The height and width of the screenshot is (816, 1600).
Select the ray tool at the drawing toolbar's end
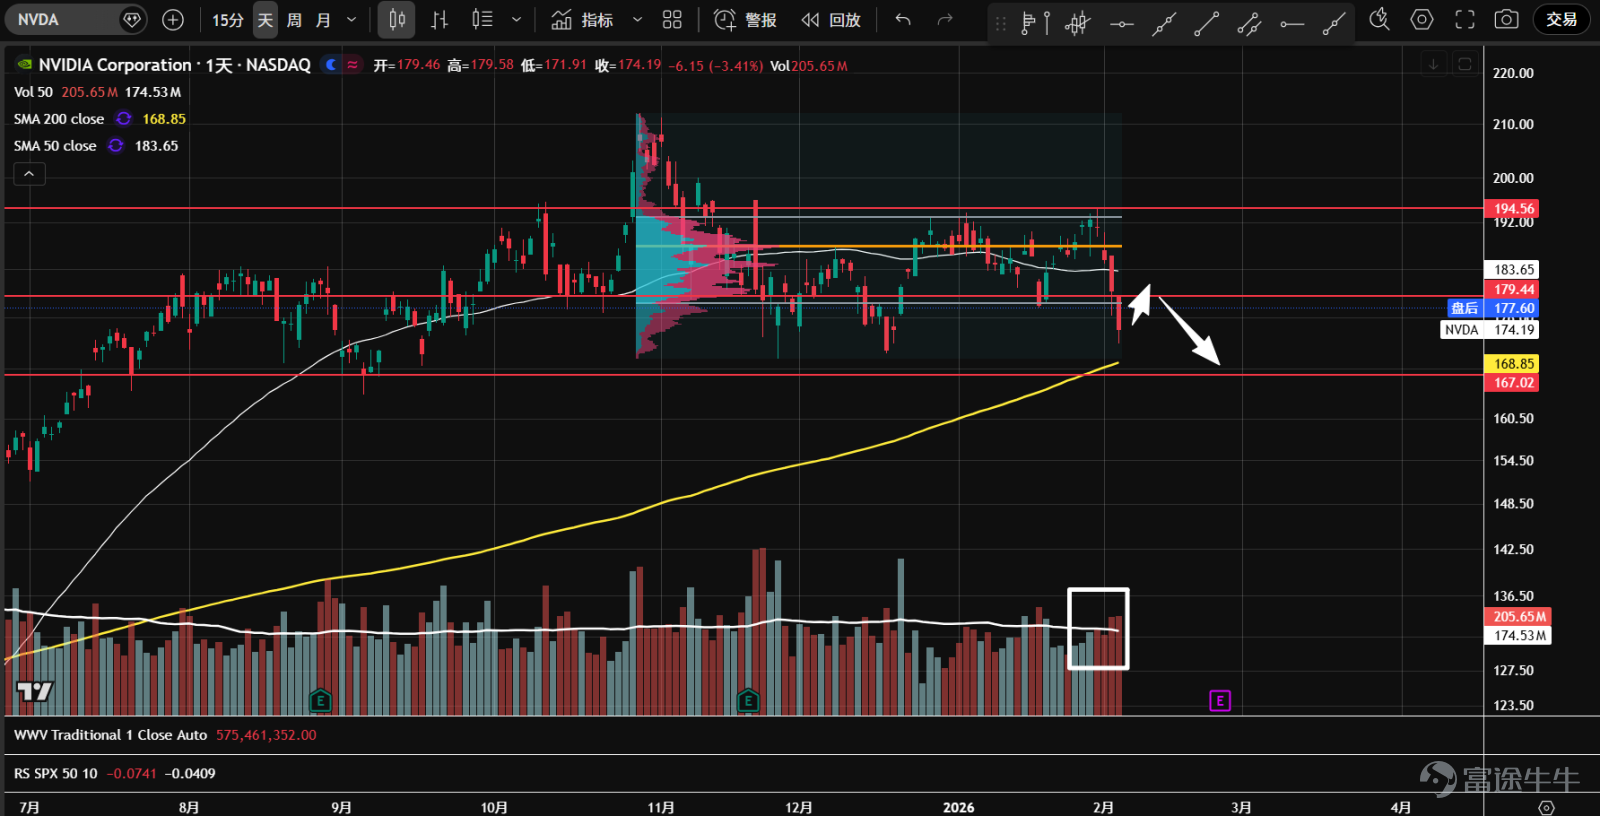click(1334, 23)
